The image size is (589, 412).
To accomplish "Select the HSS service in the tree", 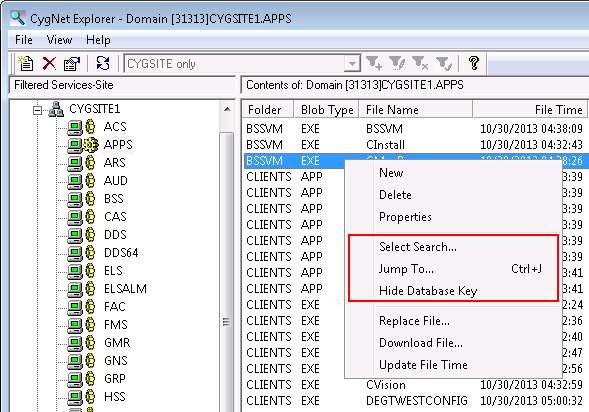I will pos(115,397).
